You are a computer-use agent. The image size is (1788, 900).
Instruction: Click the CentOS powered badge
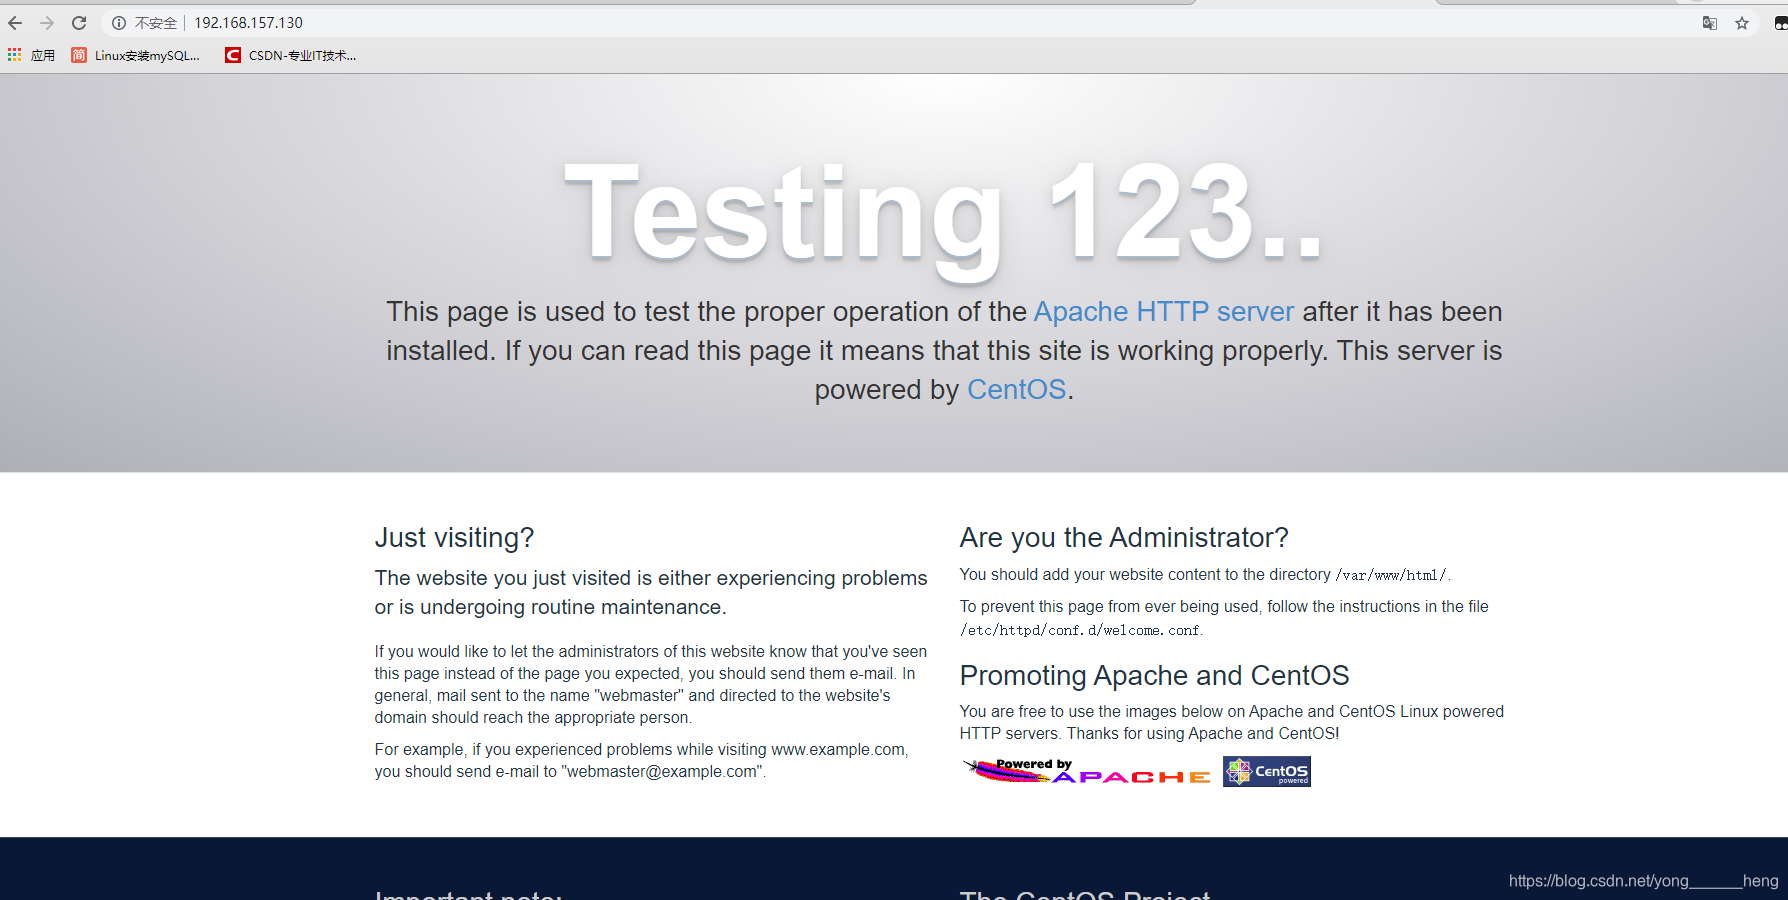click(1267, 771)
